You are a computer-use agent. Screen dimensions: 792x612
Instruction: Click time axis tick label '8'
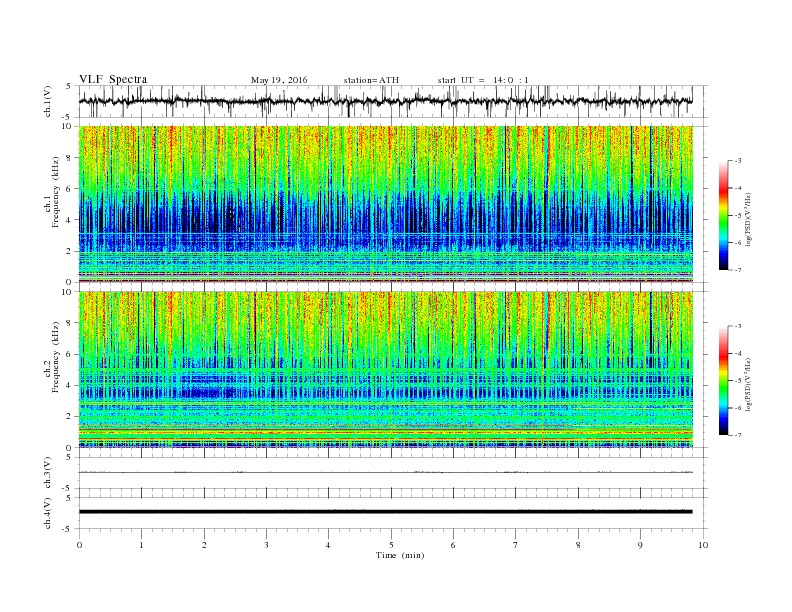click(578, 545)
